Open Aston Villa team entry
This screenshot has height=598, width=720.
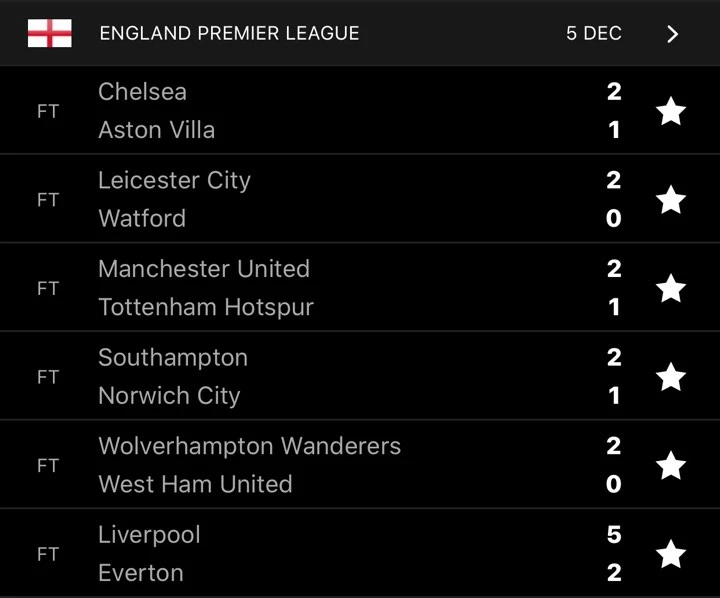click(x=156, y=130)
